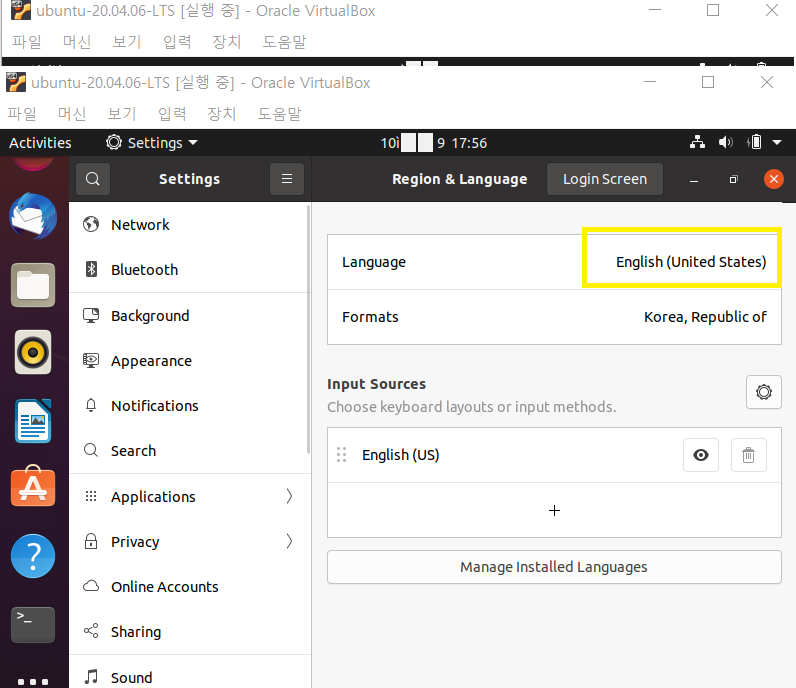Open 파일 menu in front VirtualBox window
Image resolution: width=796 pixels, height=688 pixels.
point(22,113)
